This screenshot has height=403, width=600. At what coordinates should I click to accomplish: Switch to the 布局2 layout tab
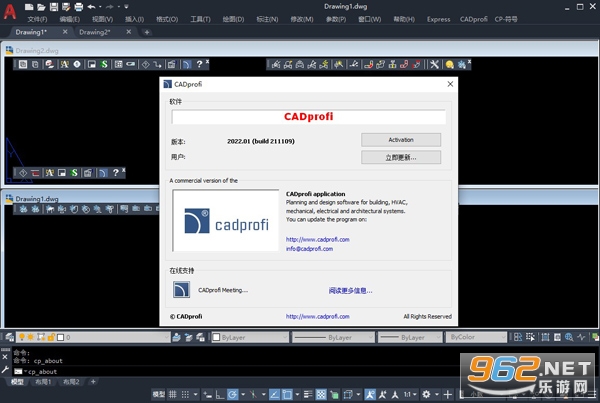pos(71,382)
